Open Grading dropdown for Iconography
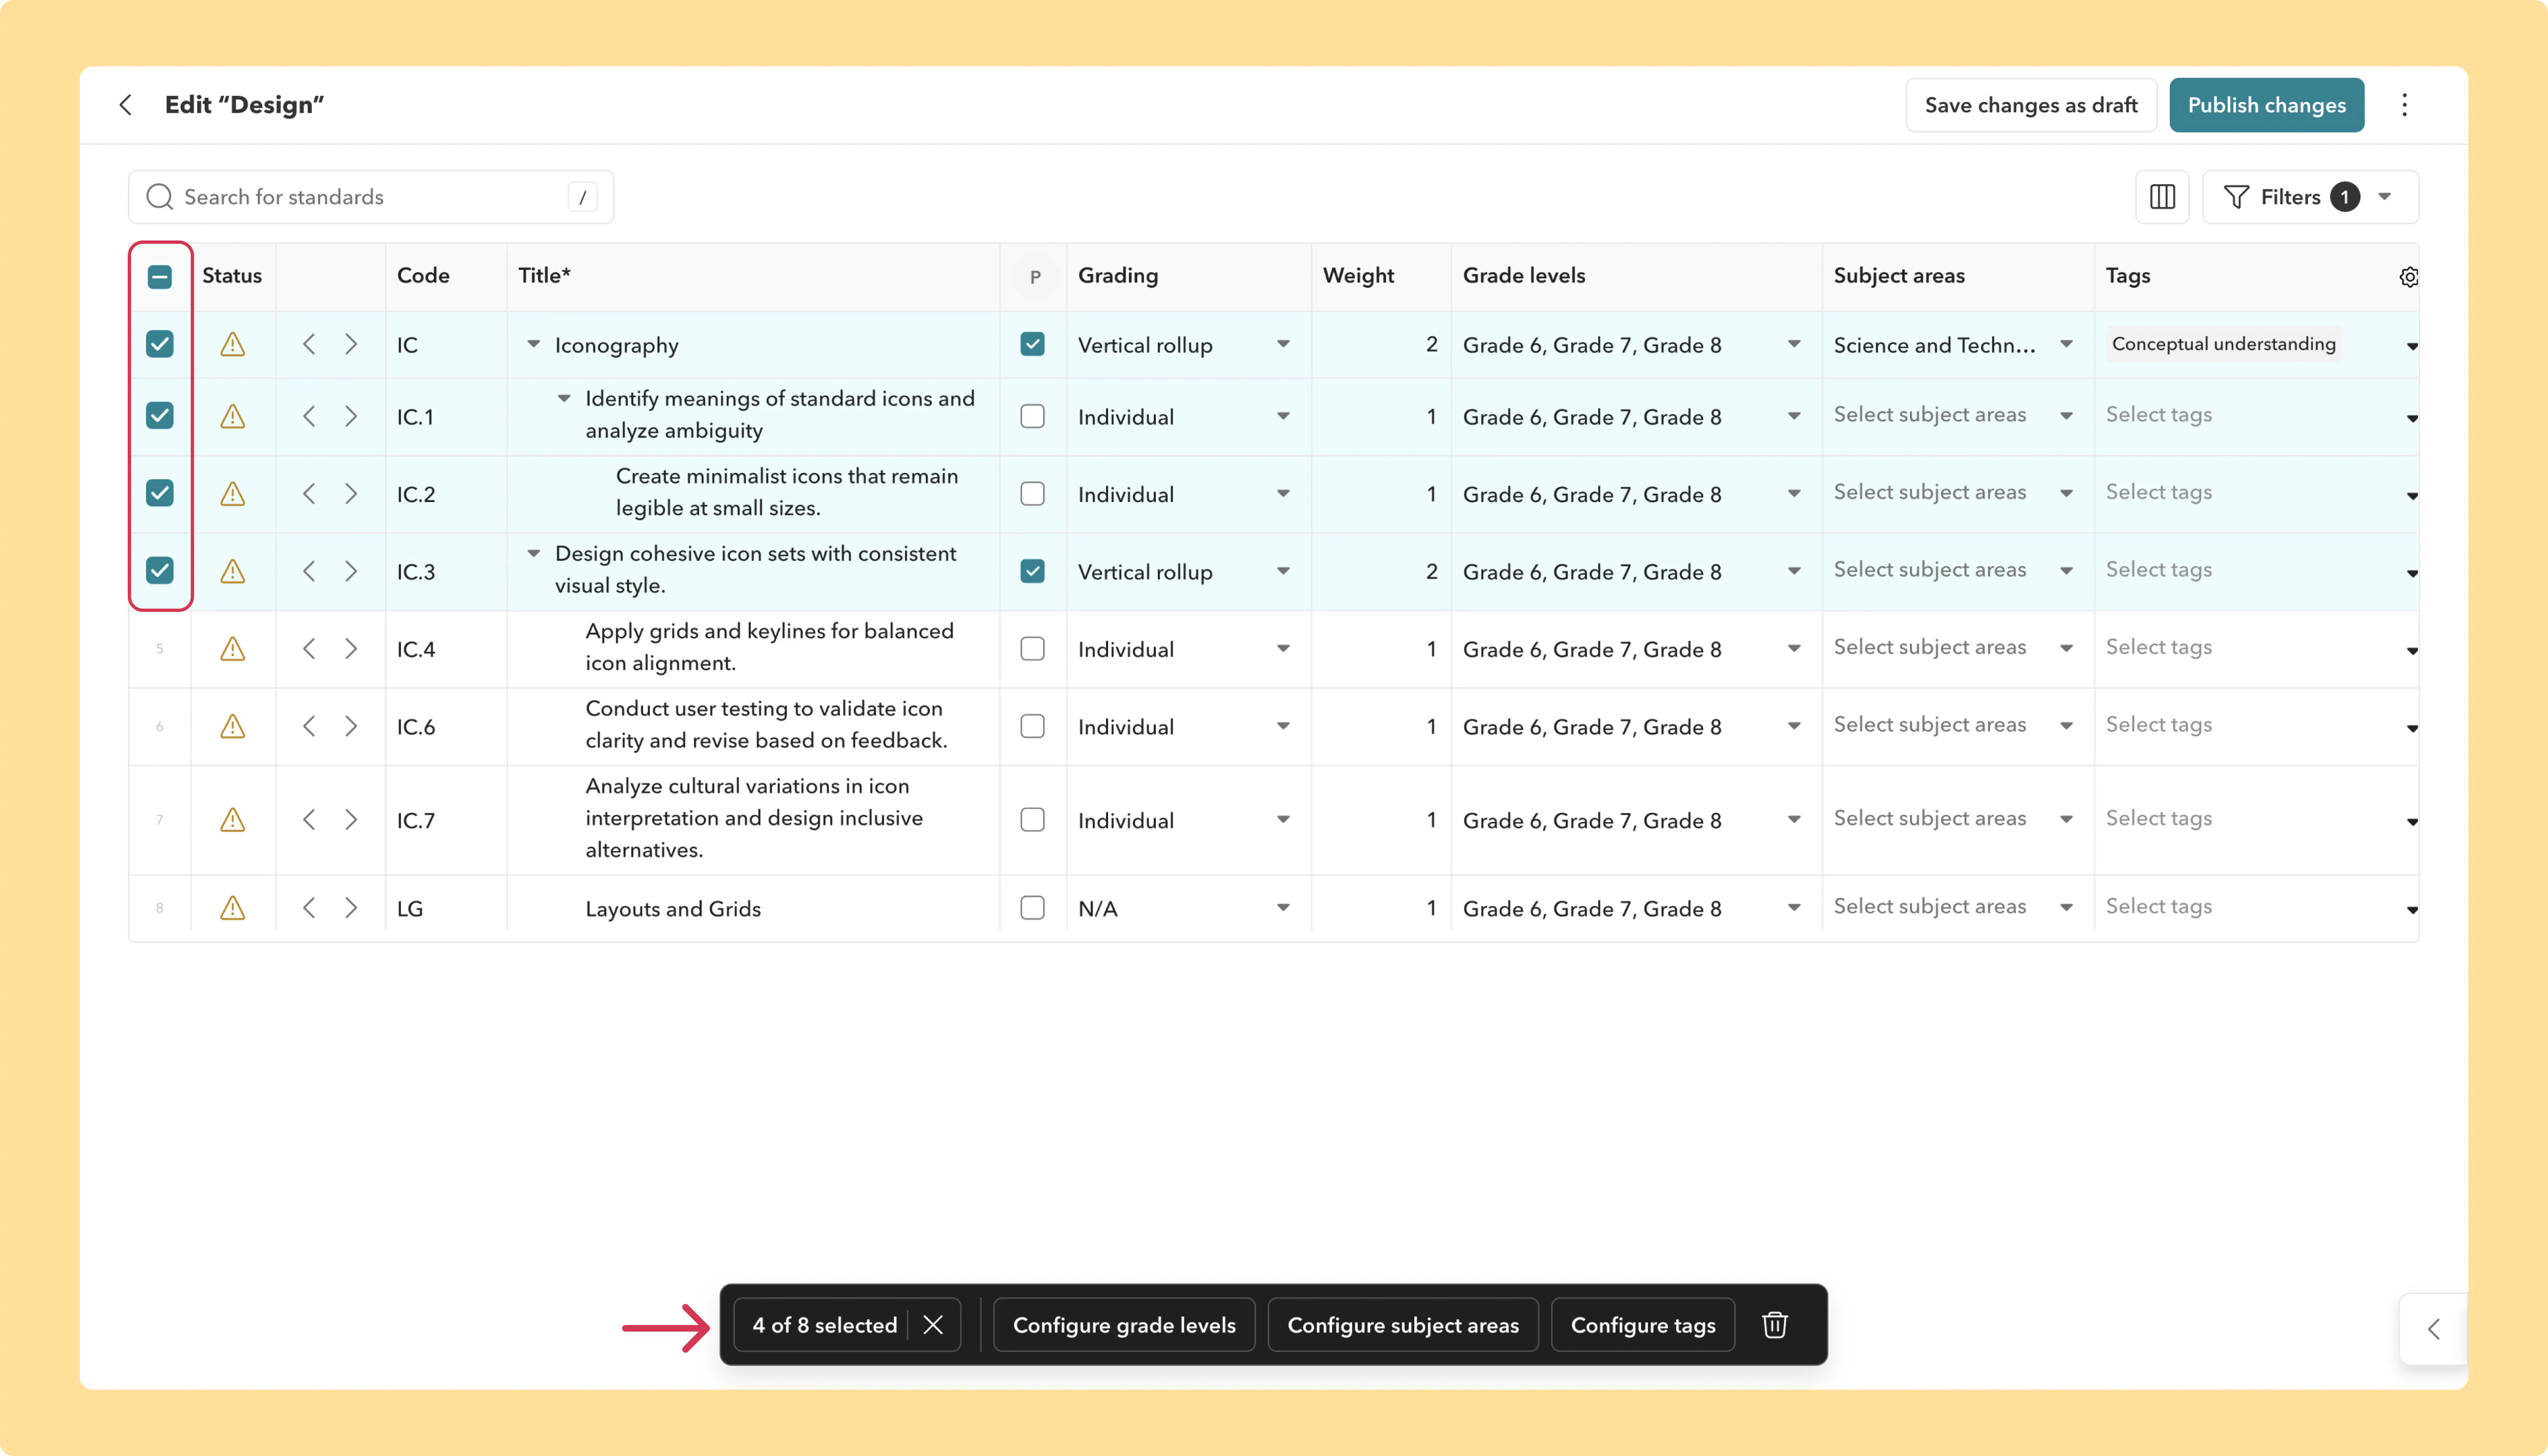 click(1283, 345)
